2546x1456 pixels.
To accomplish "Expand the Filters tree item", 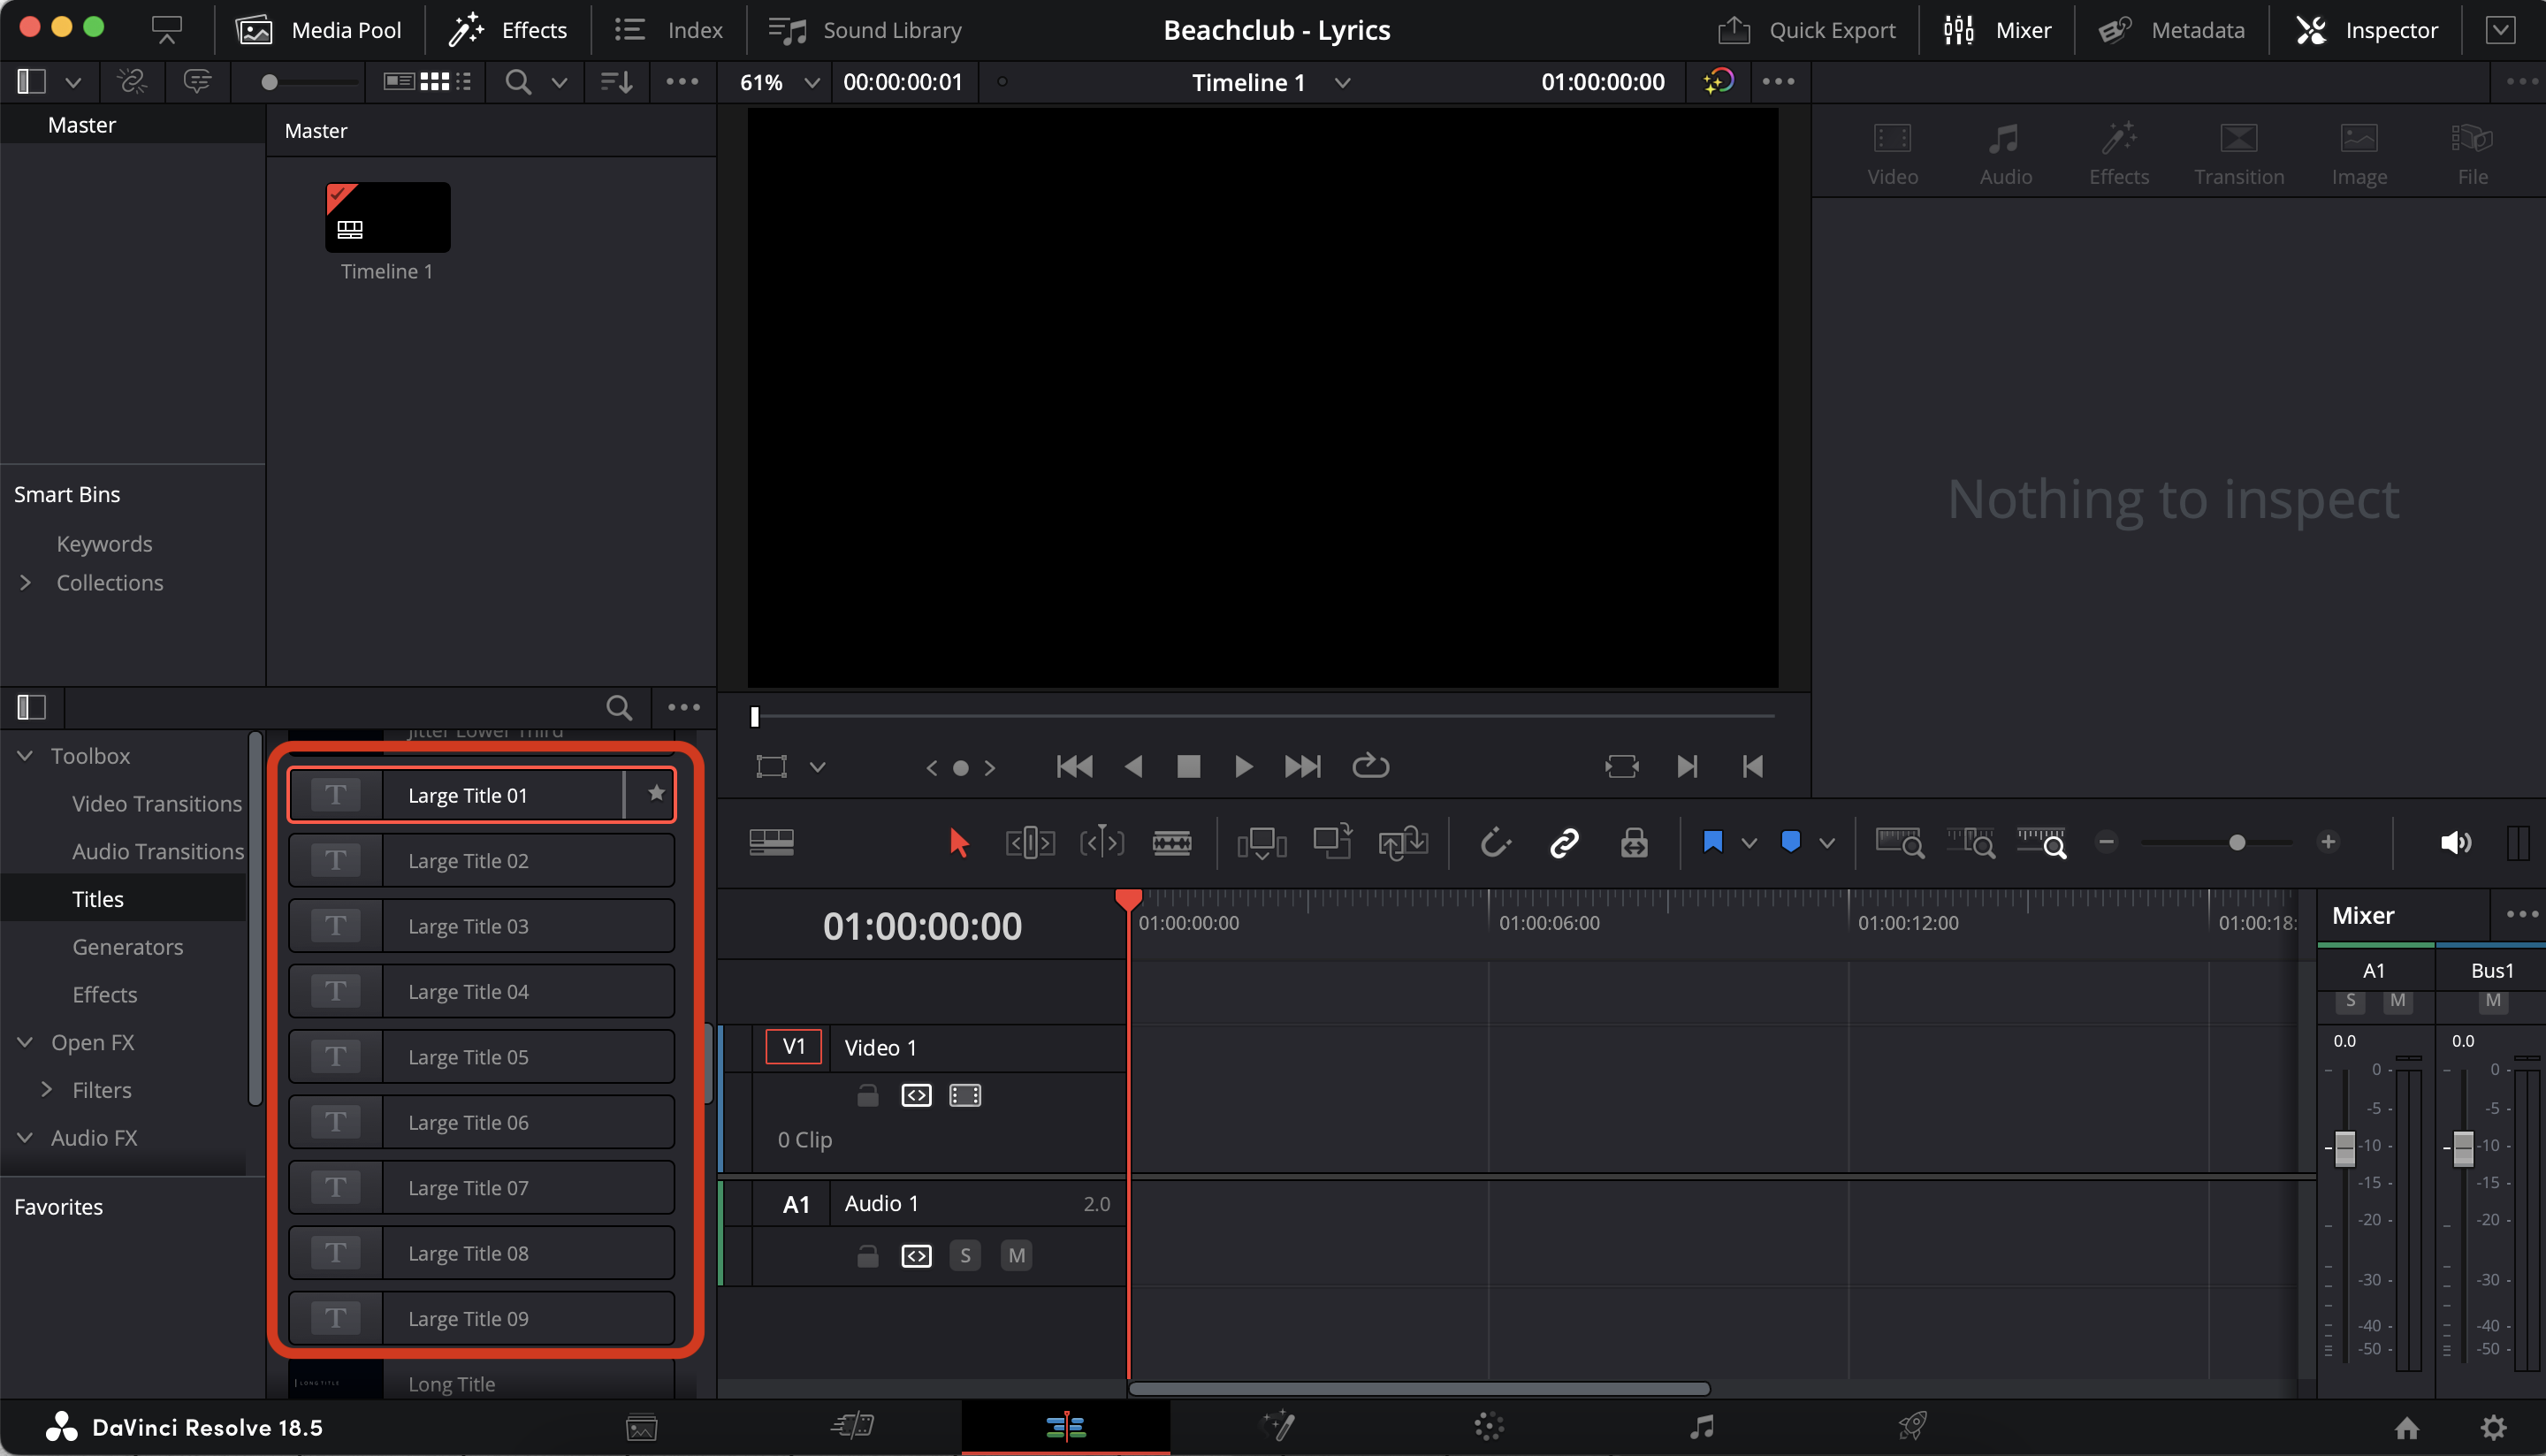I will [x=46, y=1090].
